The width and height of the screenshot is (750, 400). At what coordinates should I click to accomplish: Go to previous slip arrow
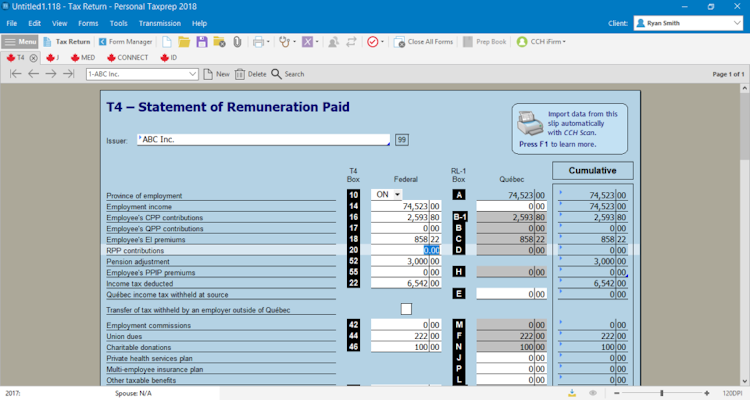[33, 74]
